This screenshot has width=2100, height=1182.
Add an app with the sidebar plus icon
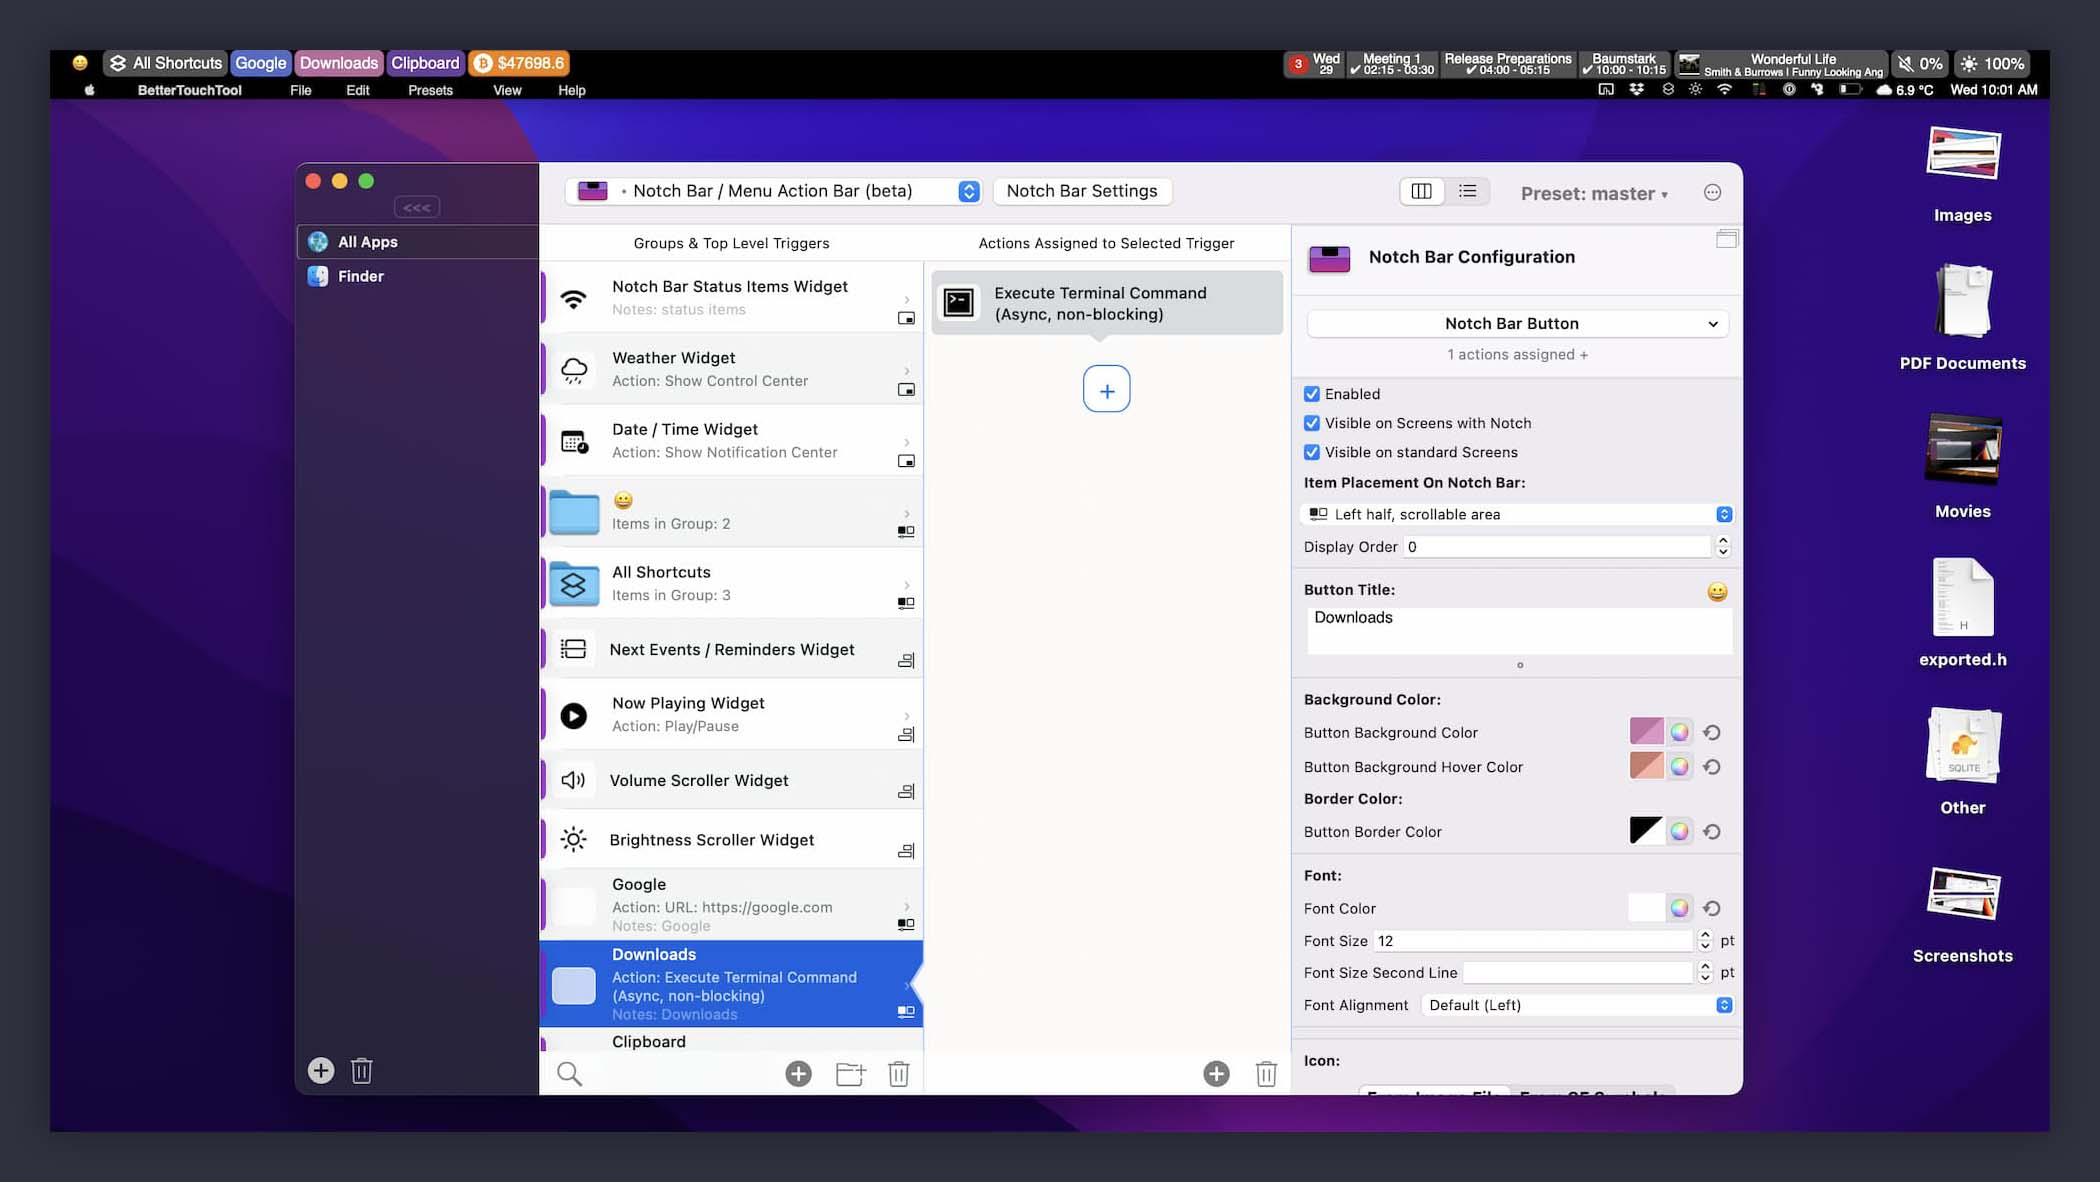(x=321, y=1070)
